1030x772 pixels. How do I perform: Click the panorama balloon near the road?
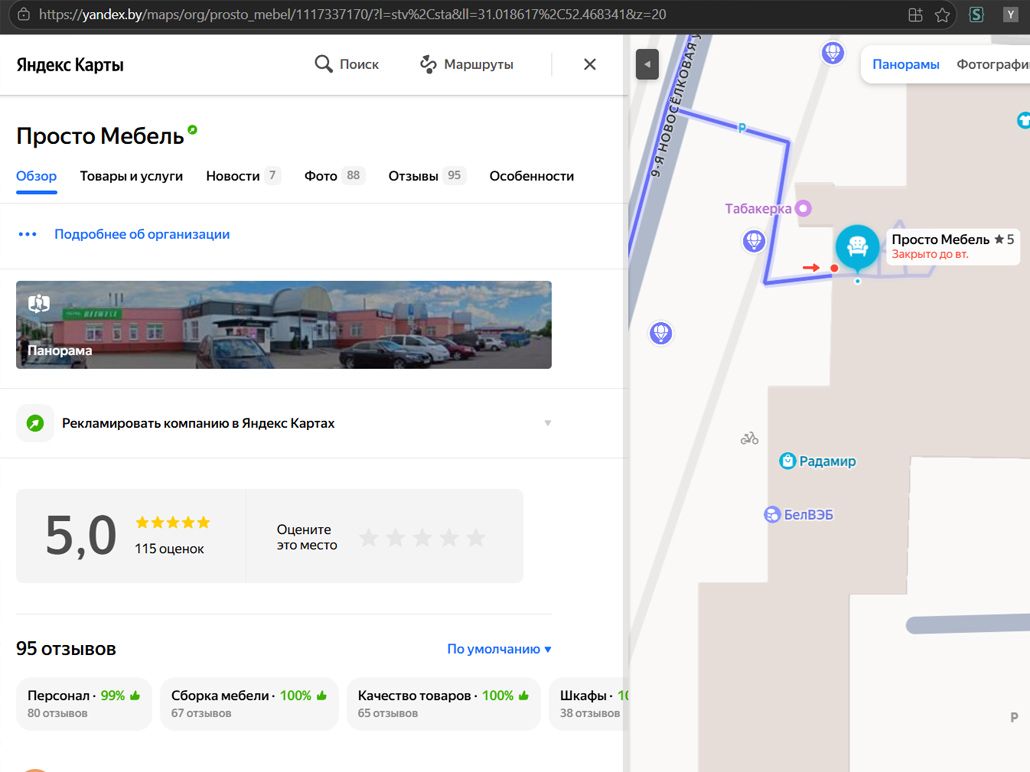[x=661, y=332]
